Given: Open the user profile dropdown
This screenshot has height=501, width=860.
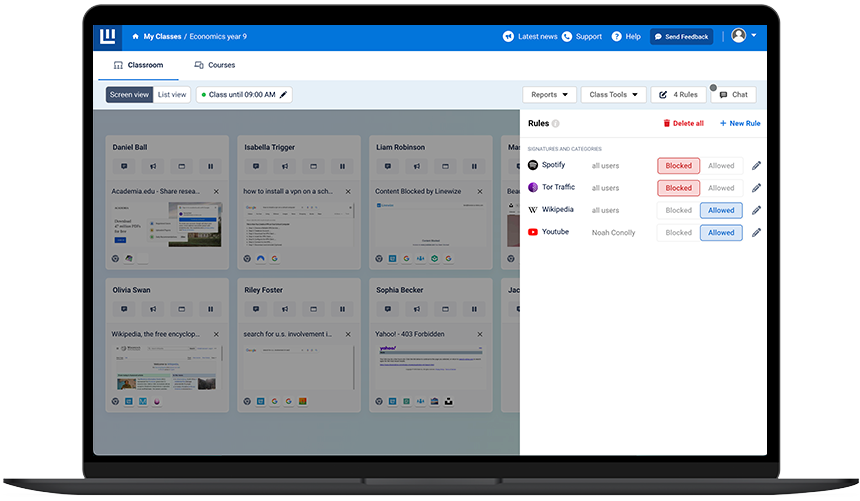Looking at the screenshot, I should pyautogui.click(x=743, y=36).
